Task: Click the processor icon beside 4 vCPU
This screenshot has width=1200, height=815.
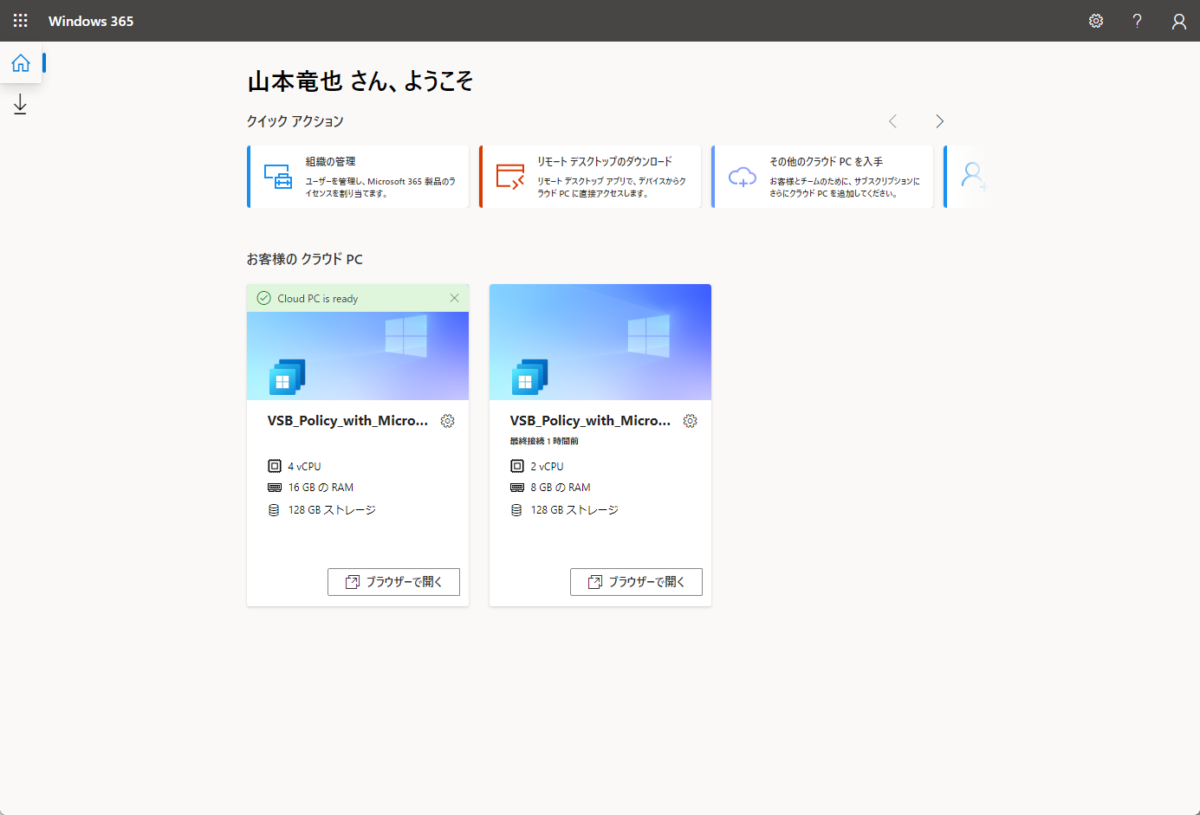Action: (x=275, y=466)
